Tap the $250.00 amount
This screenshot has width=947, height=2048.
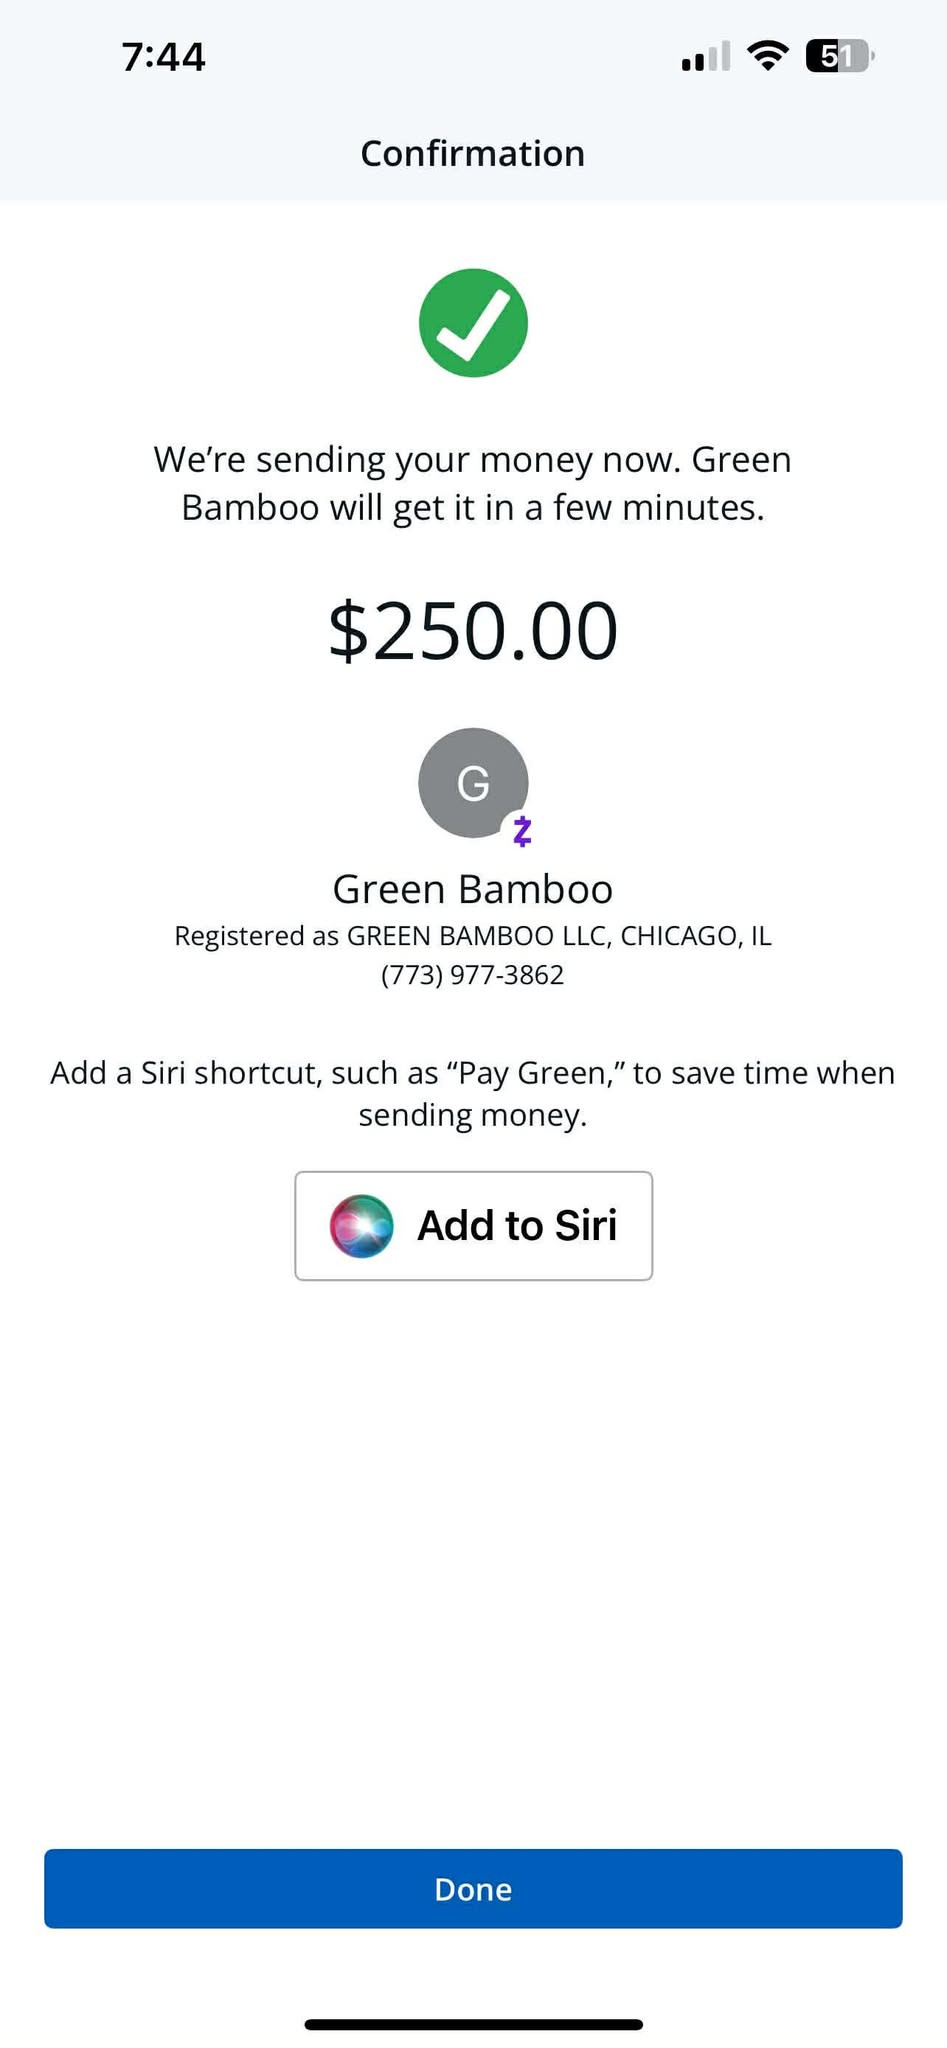(473, 631)
